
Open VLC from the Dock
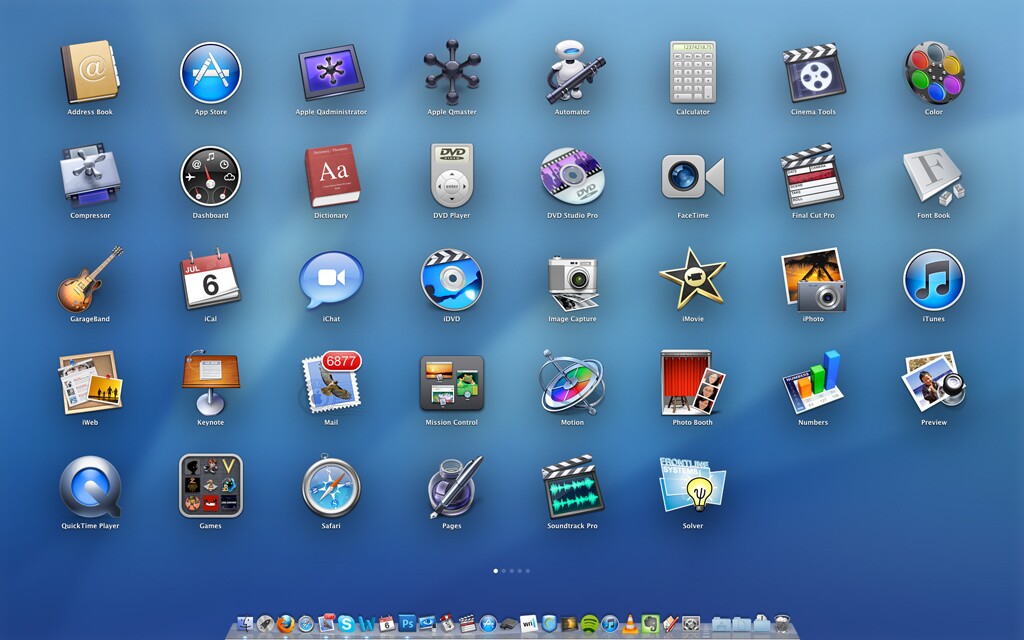630,624
